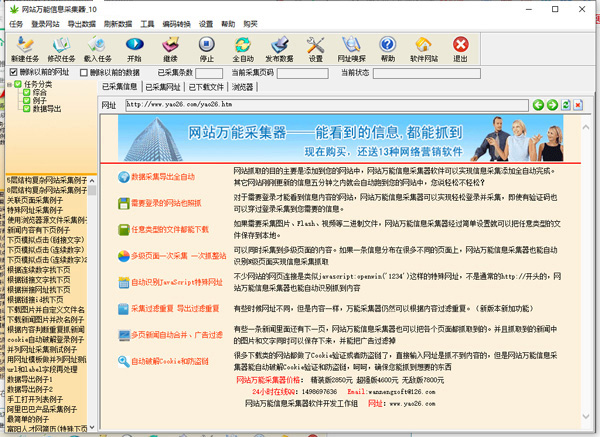Click the 修改任务 (Edit Task) toolbar icon
The image size is (600, 437).
63,48
